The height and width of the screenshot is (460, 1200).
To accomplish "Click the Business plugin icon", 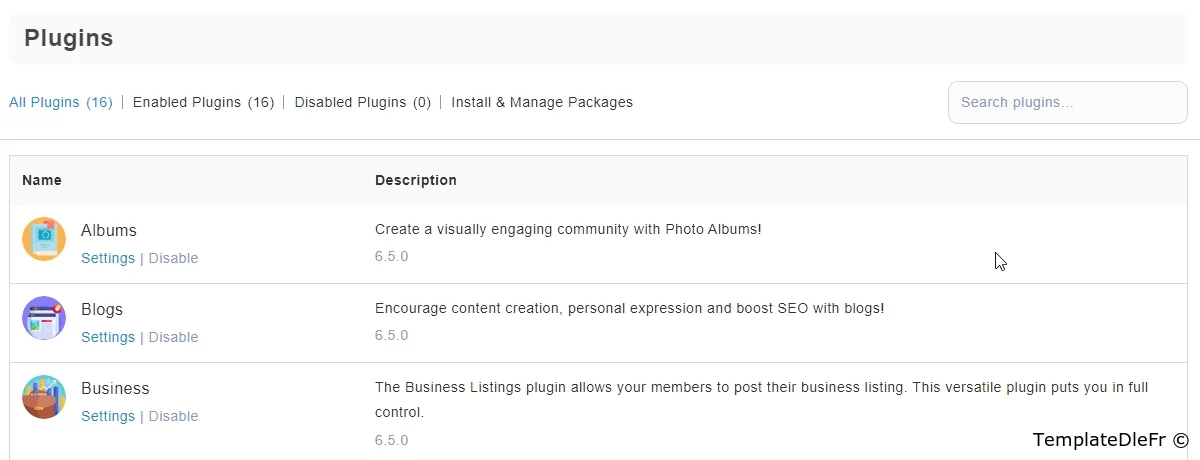I will tap(44, 397).
